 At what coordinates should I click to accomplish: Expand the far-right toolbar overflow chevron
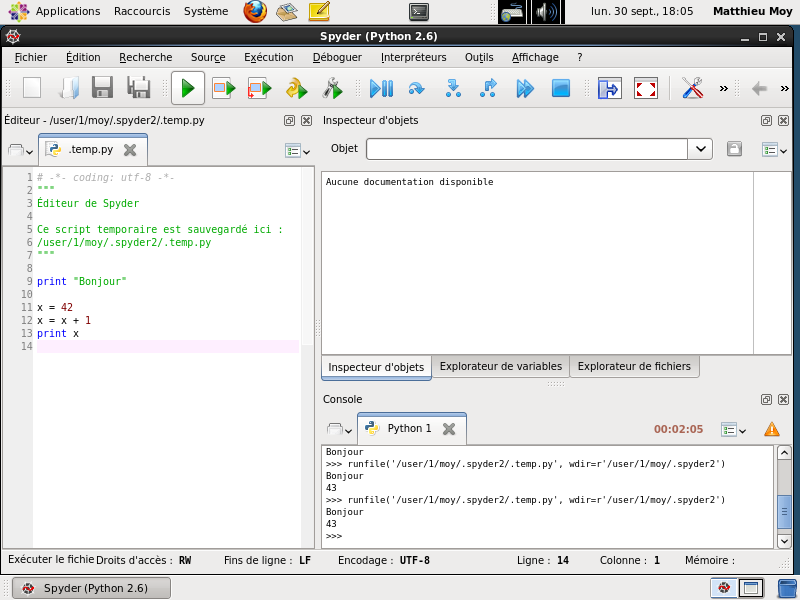pyautogui.click(x=785, y=89)
